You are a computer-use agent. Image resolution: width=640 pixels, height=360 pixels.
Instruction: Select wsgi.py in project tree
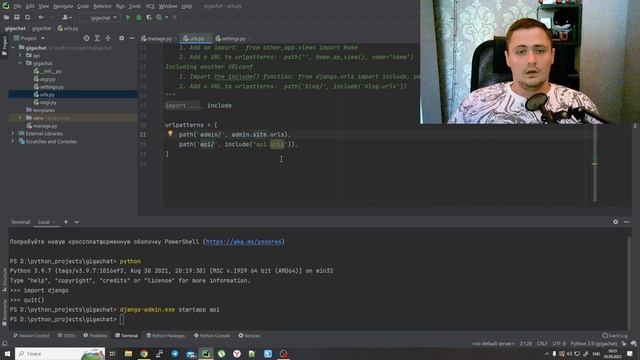[47, 102]
